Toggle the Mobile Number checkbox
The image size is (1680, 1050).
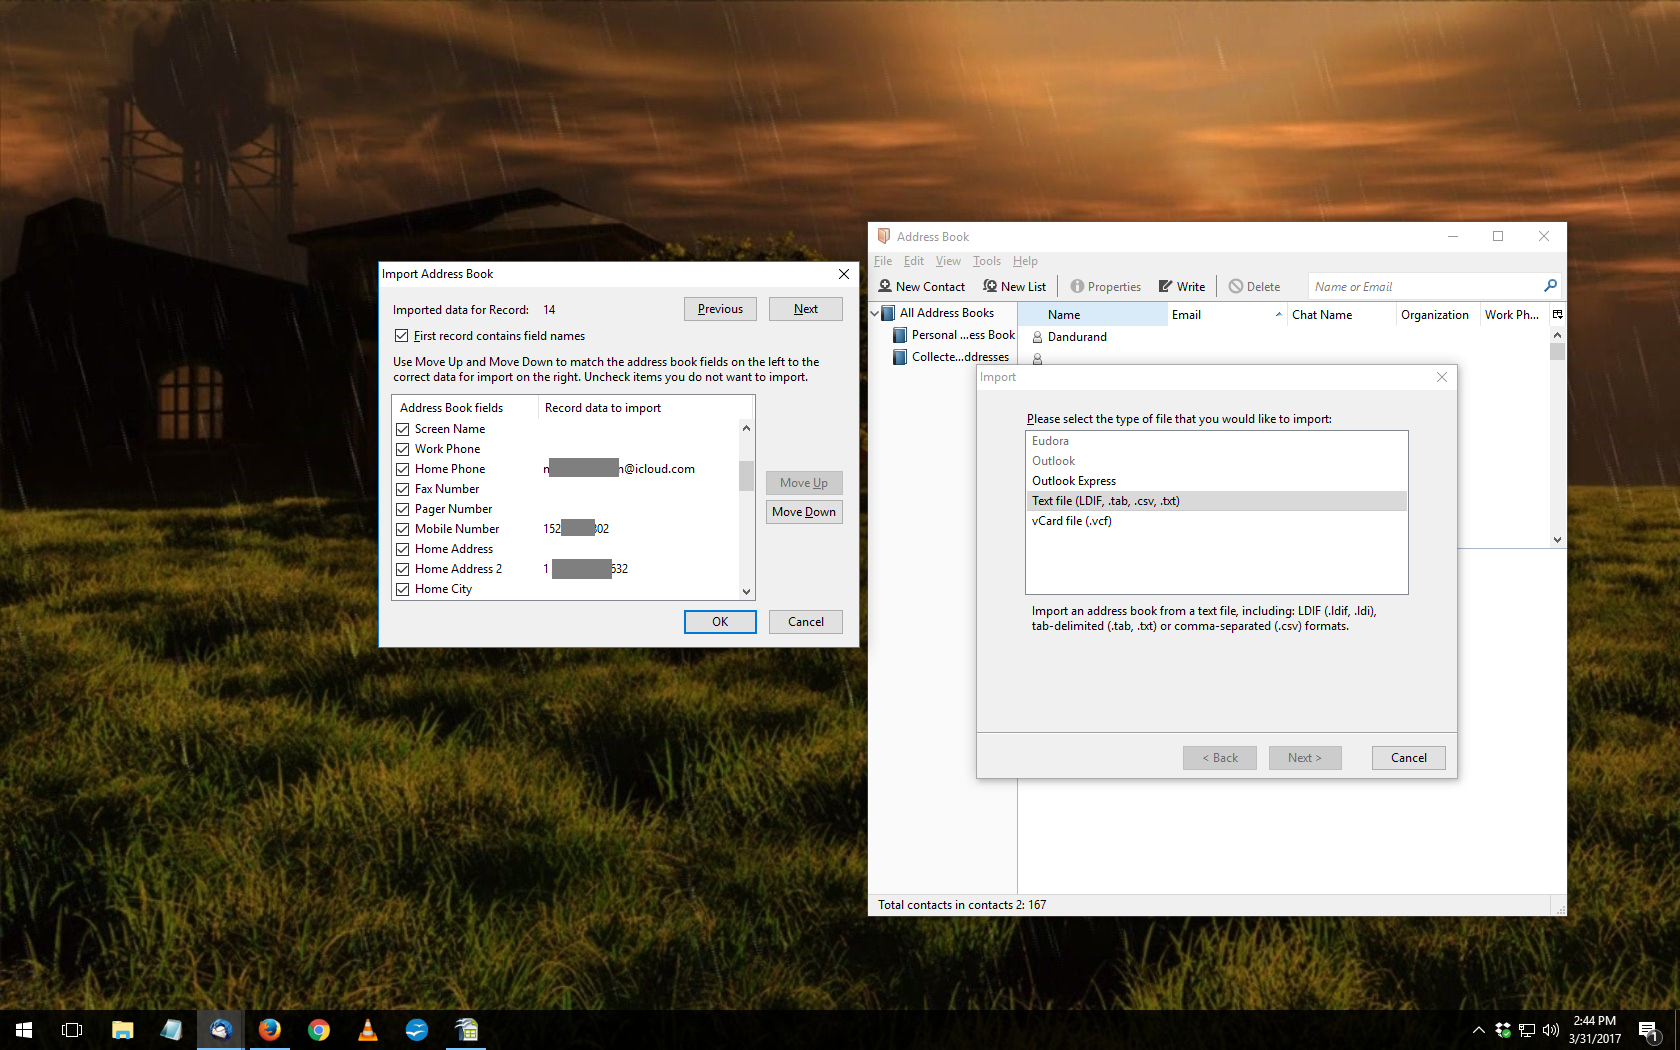[404, 529]
